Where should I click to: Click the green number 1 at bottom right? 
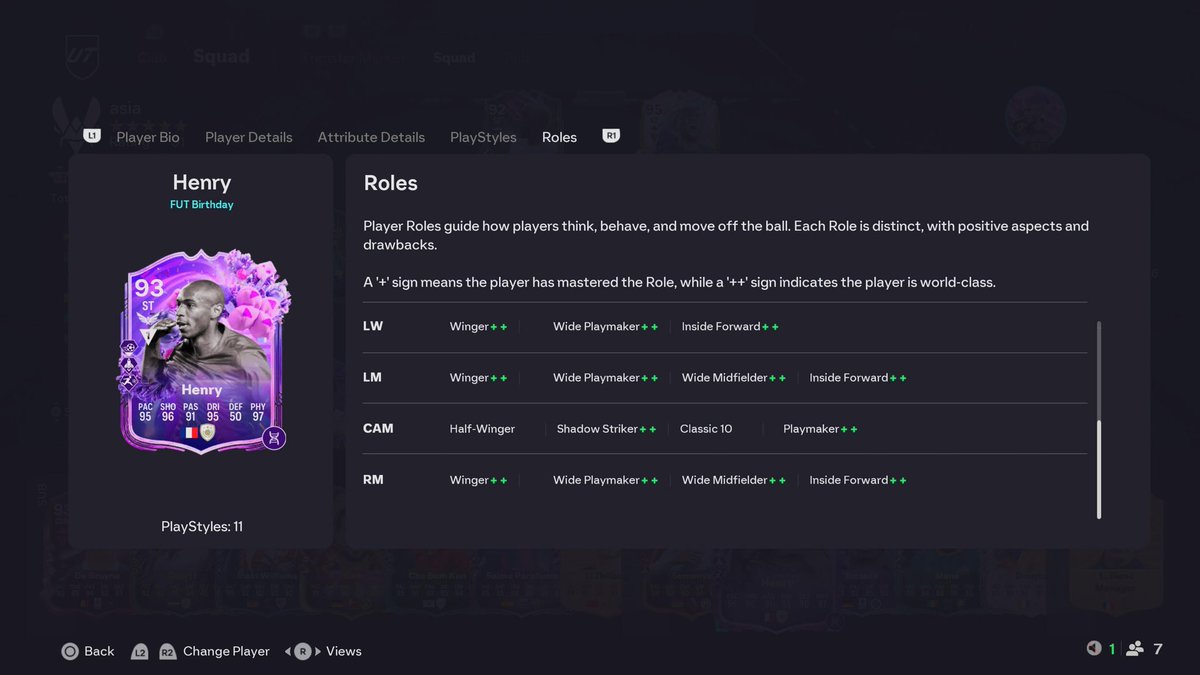pyautogui.click(x=1111, y=649)
